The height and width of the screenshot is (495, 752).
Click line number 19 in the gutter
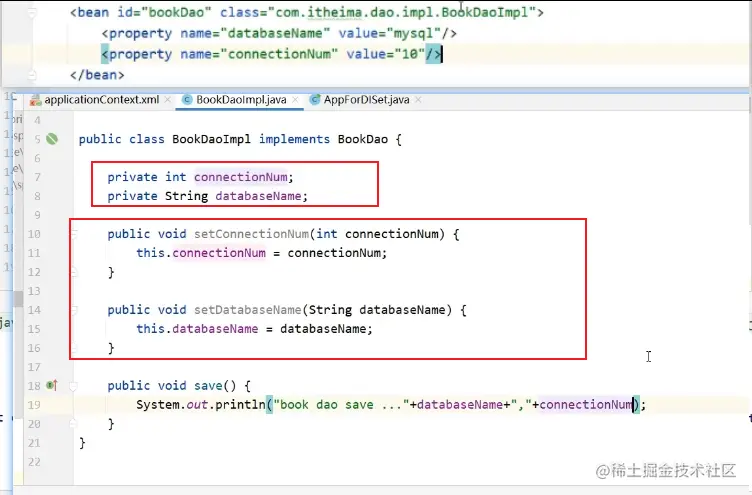pyautogui.click(x=34, y=405)
